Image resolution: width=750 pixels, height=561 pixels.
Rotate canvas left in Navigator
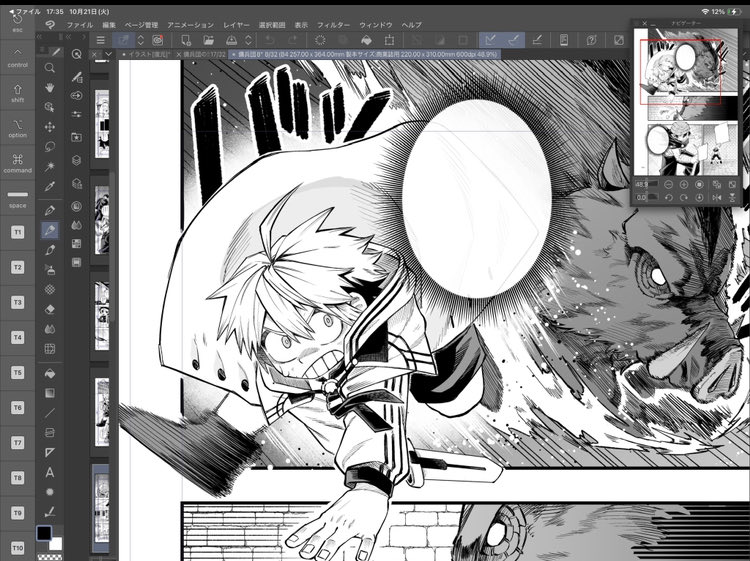click(x=669, y=197)
